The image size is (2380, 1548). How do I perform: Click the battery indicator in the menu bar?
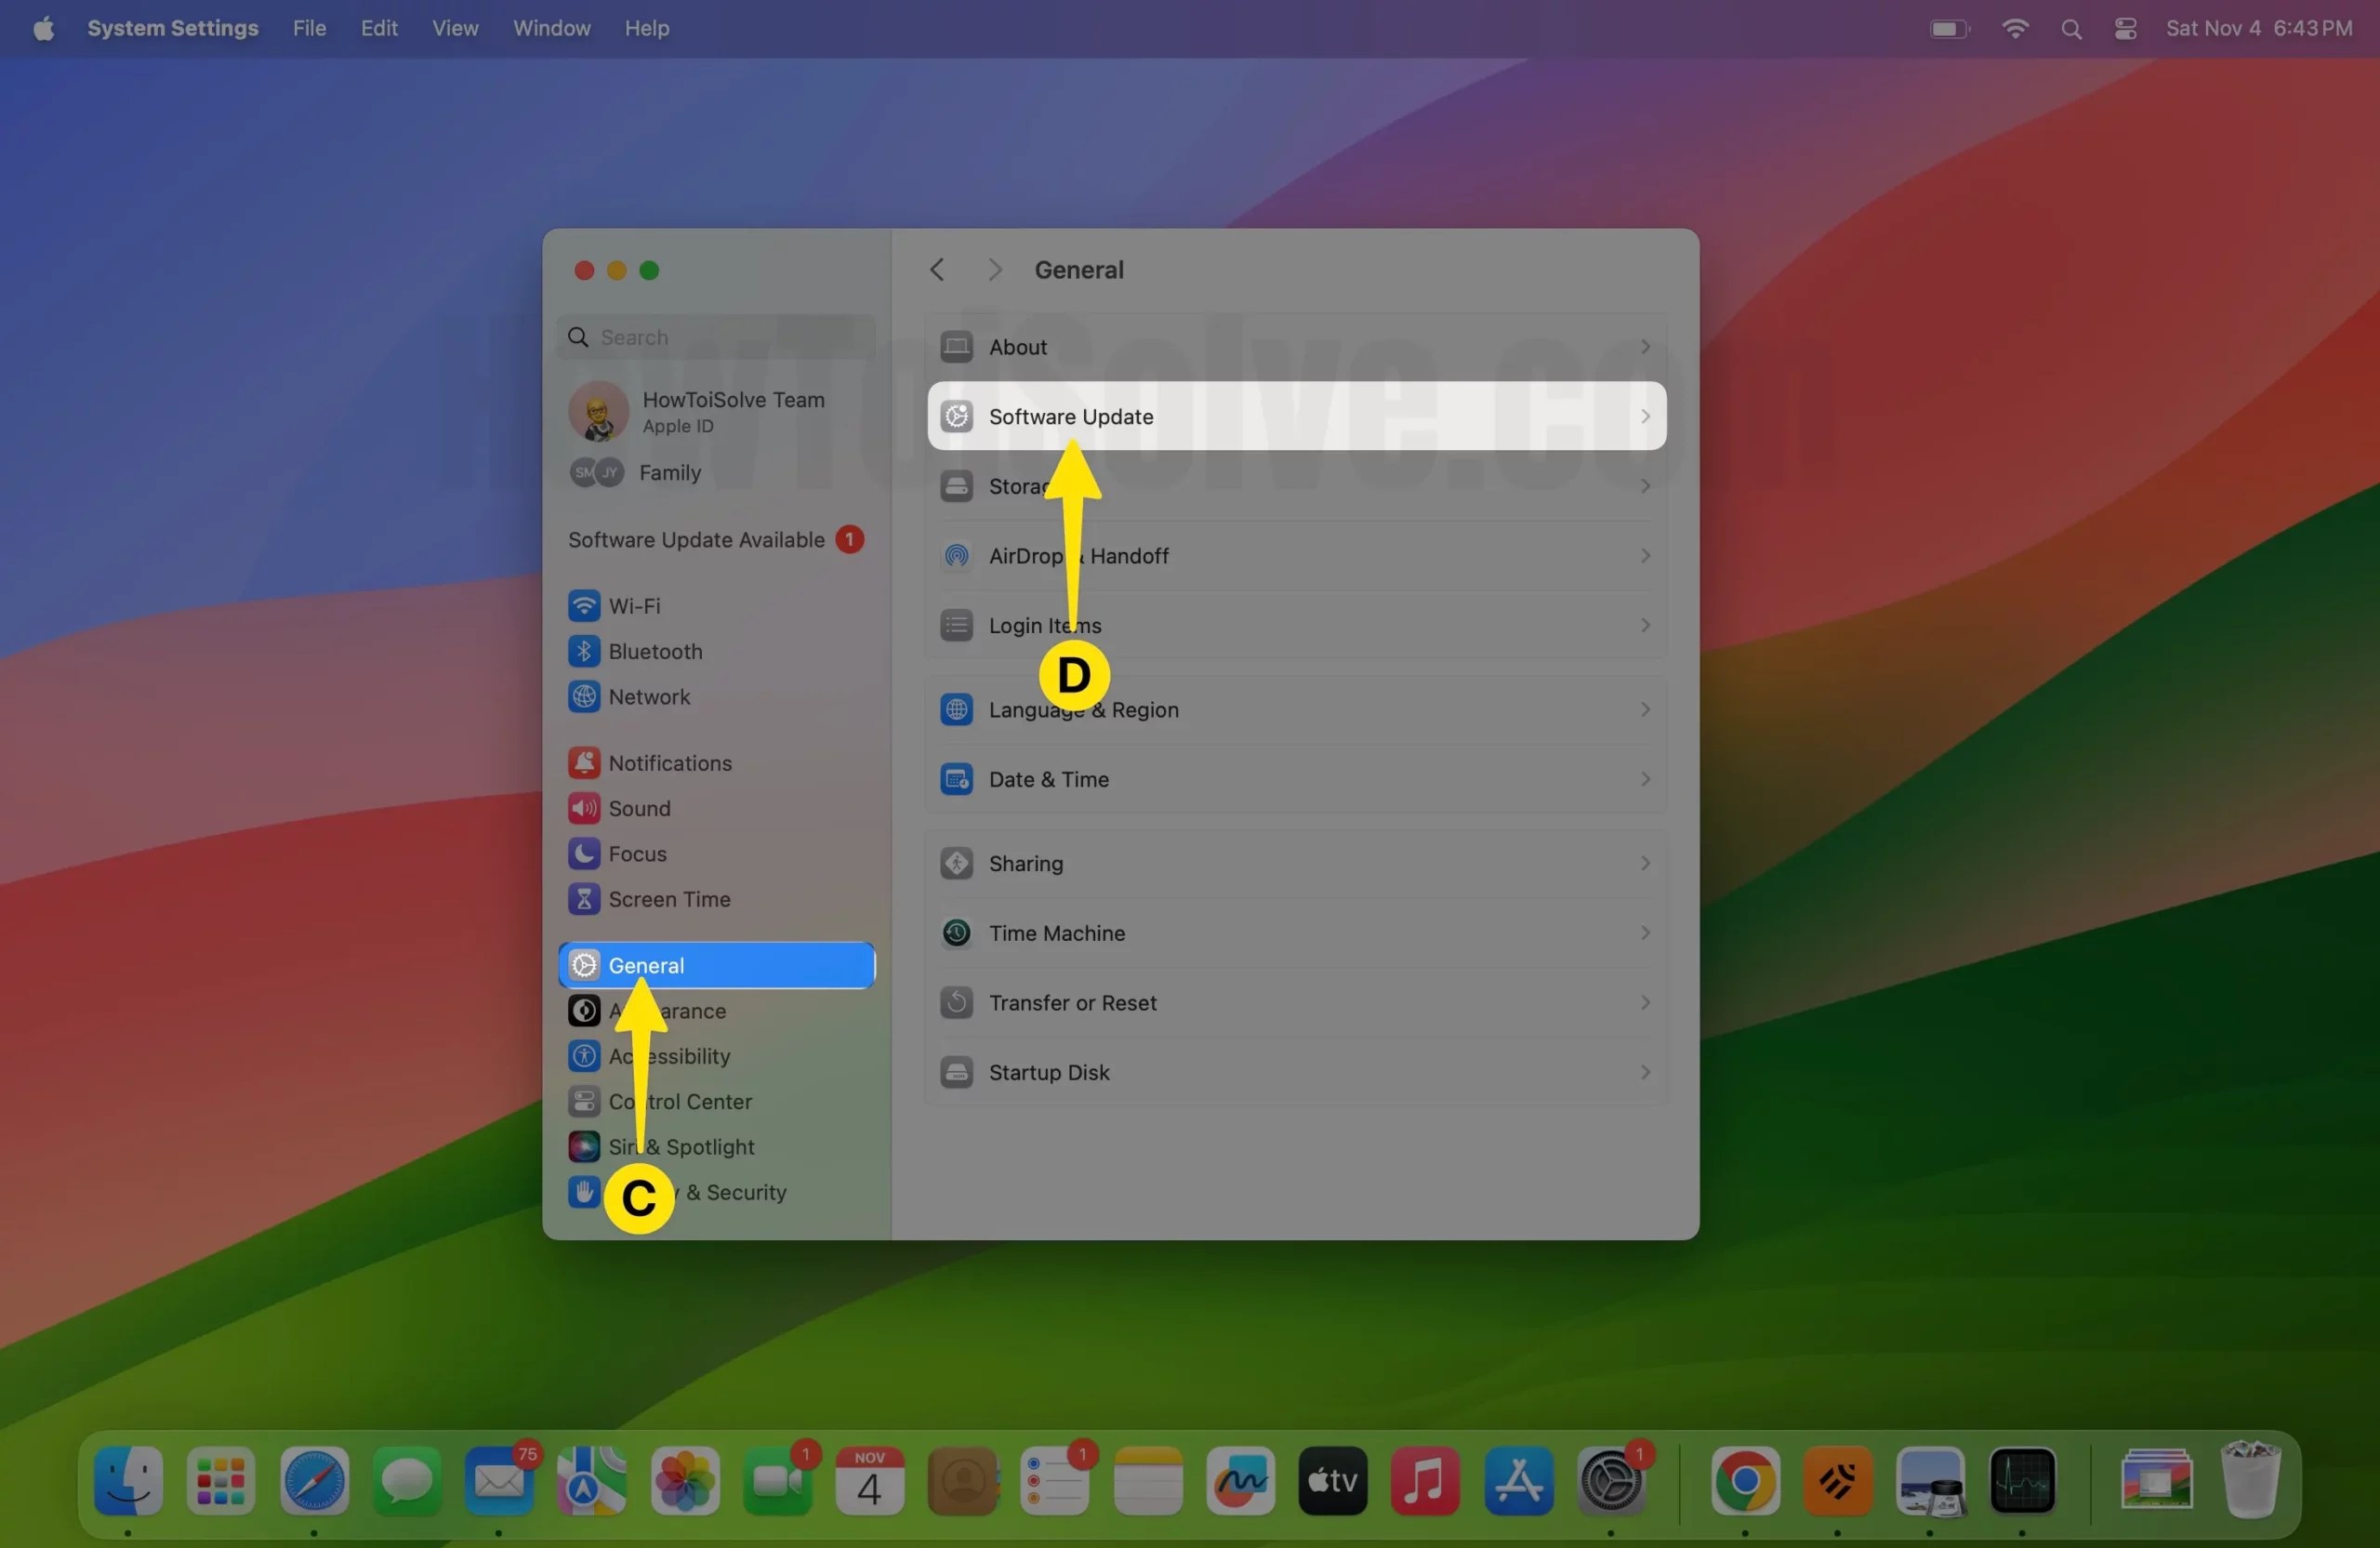1948,28
